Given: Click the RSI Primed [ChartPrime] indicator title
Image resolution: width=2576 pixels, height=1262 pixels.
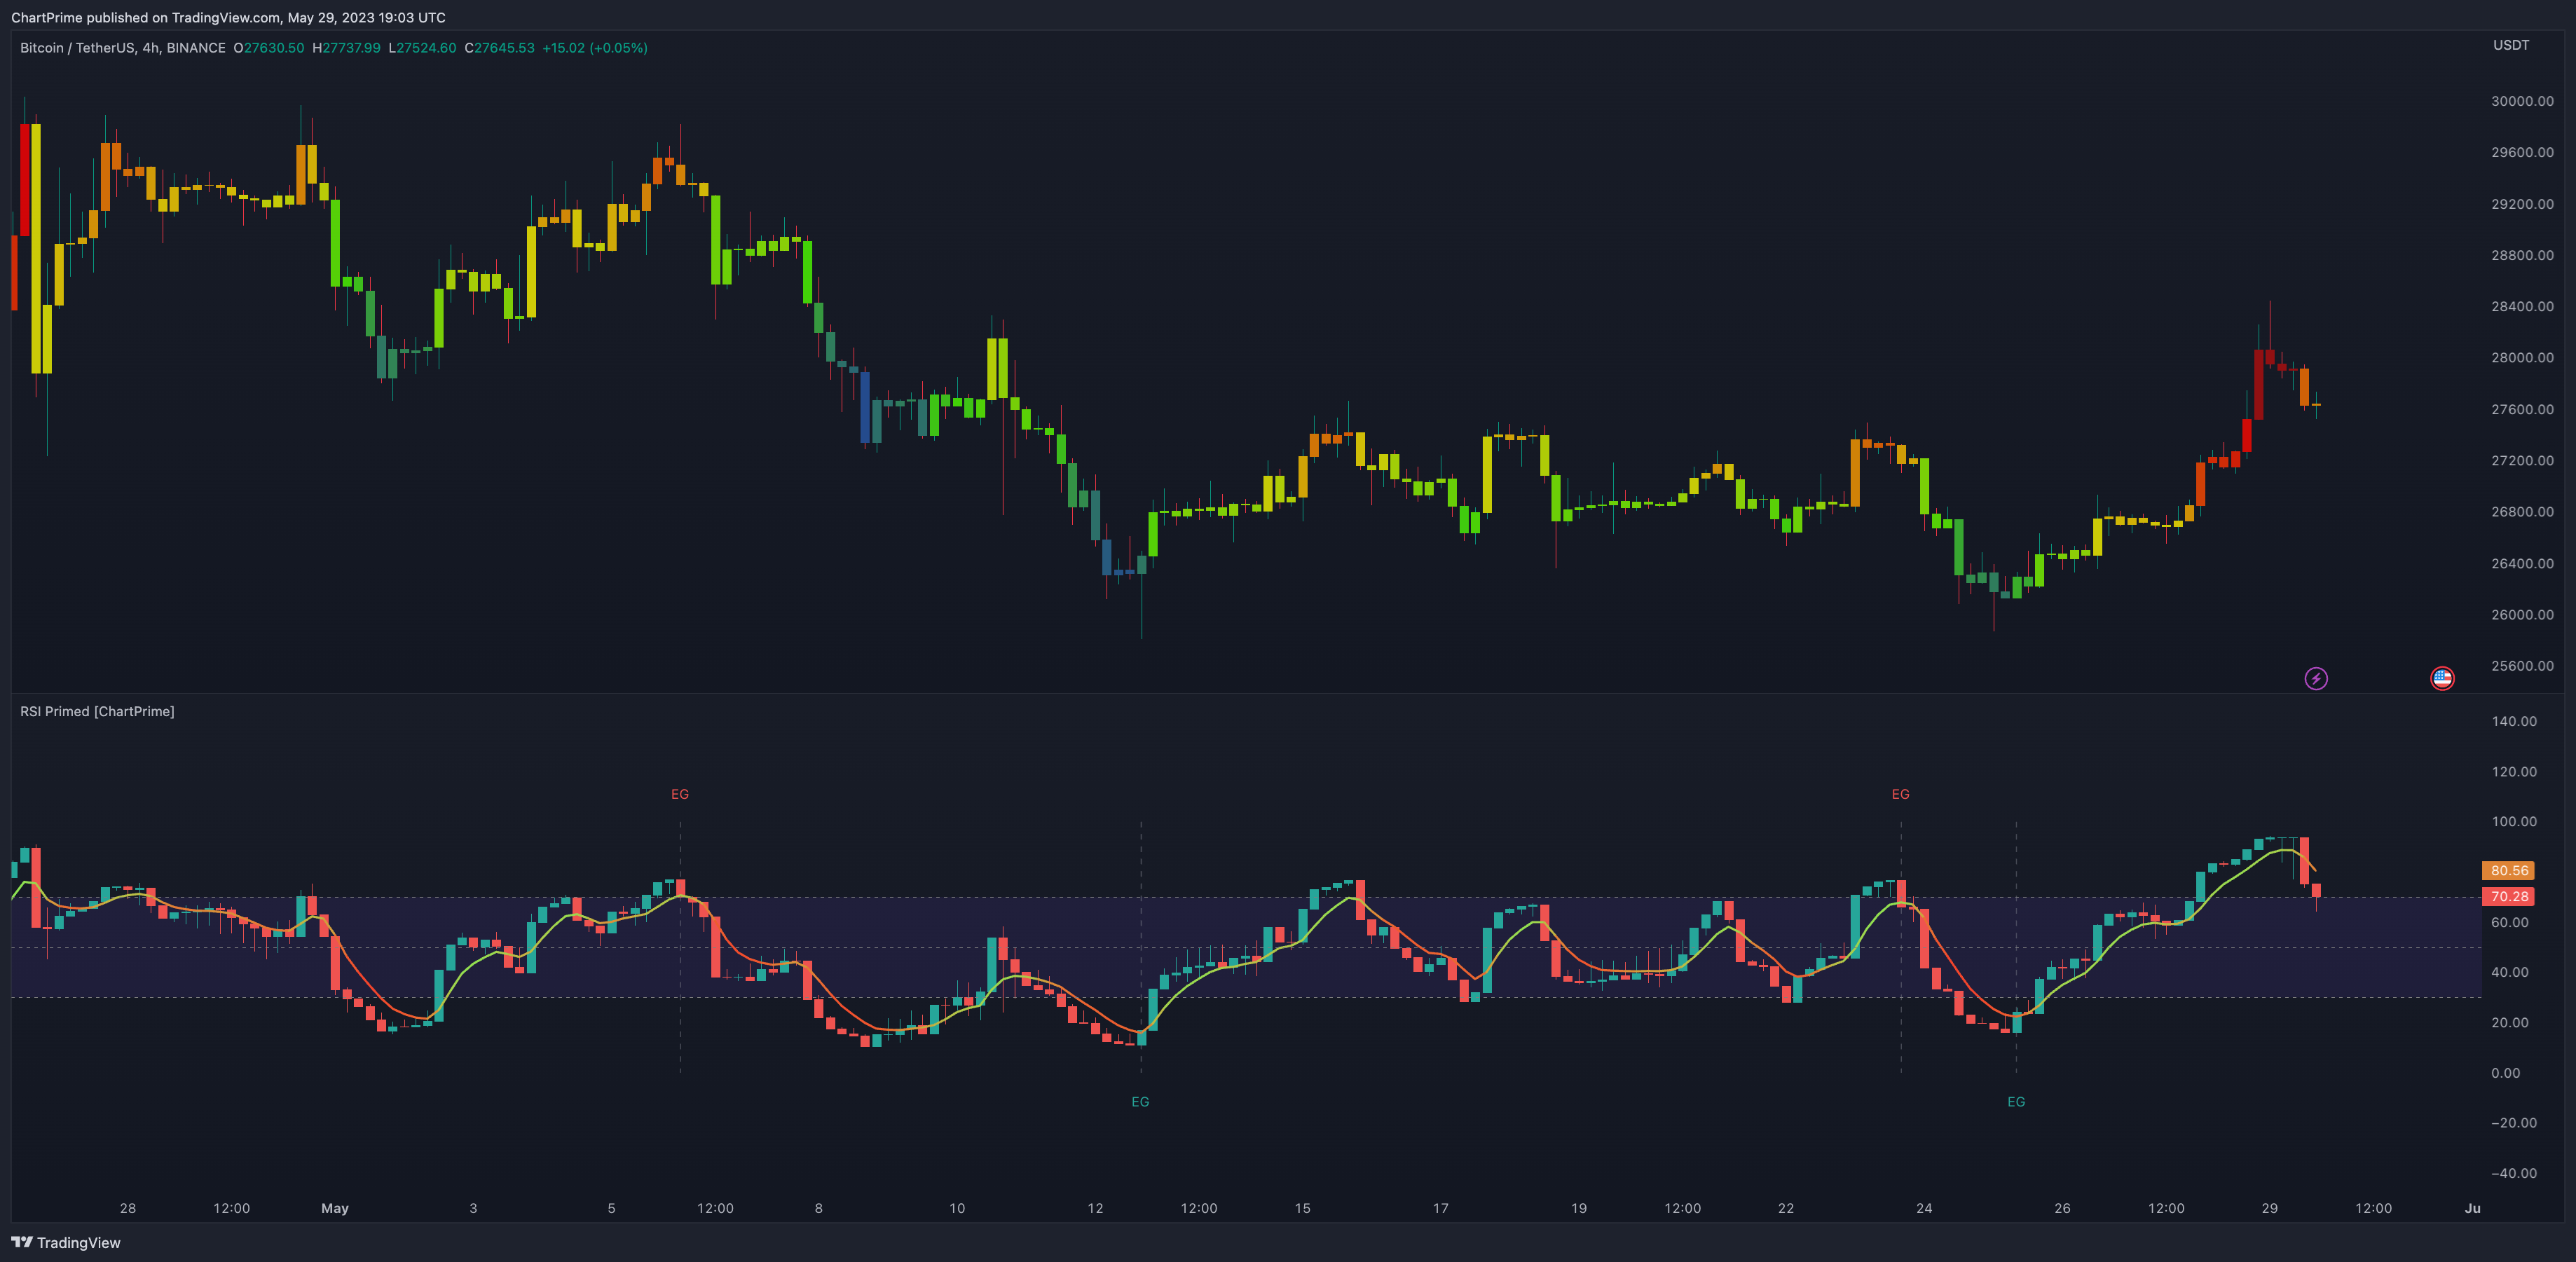Looking at the screenshot, I should pos(97,711).
